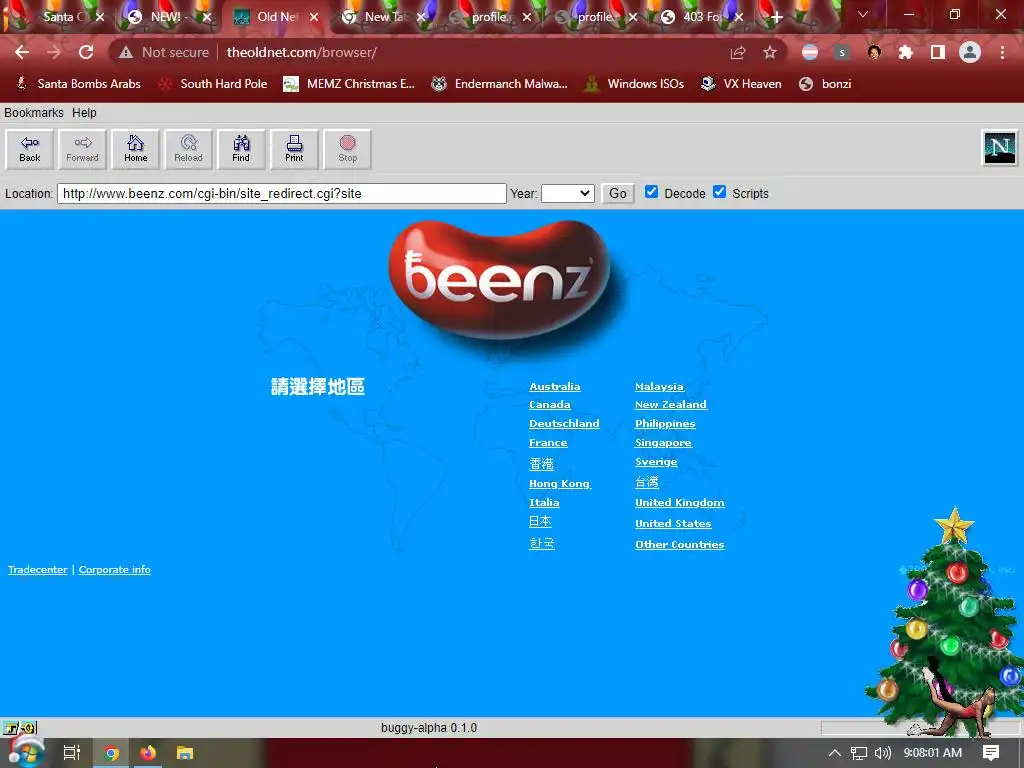Toggle the Chrome side panel icon
Screen dimensions: 1024x768
938,52
